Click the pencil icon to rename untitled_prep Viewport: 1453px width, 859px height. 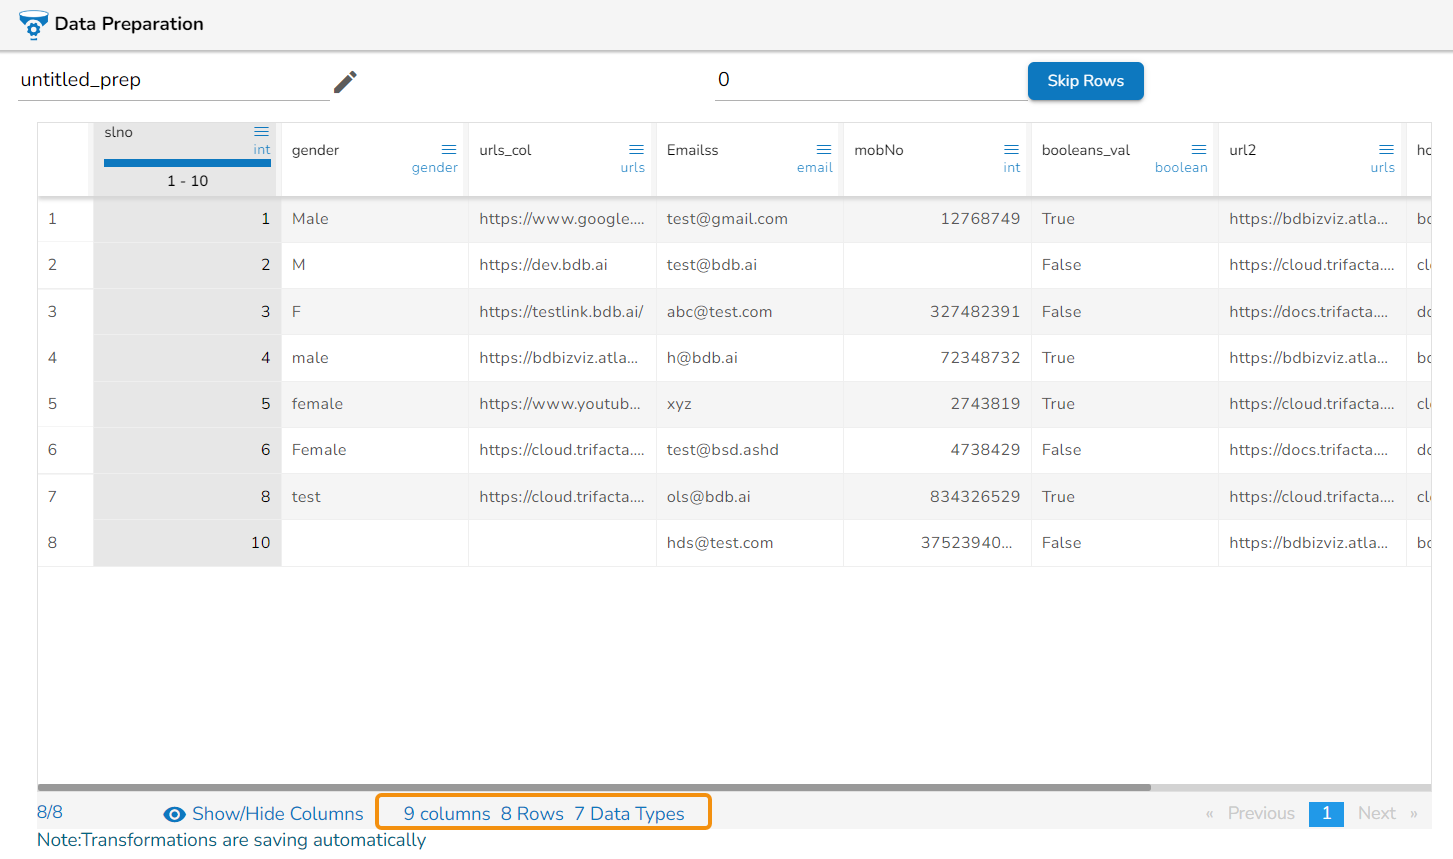[x=345, y=82]
